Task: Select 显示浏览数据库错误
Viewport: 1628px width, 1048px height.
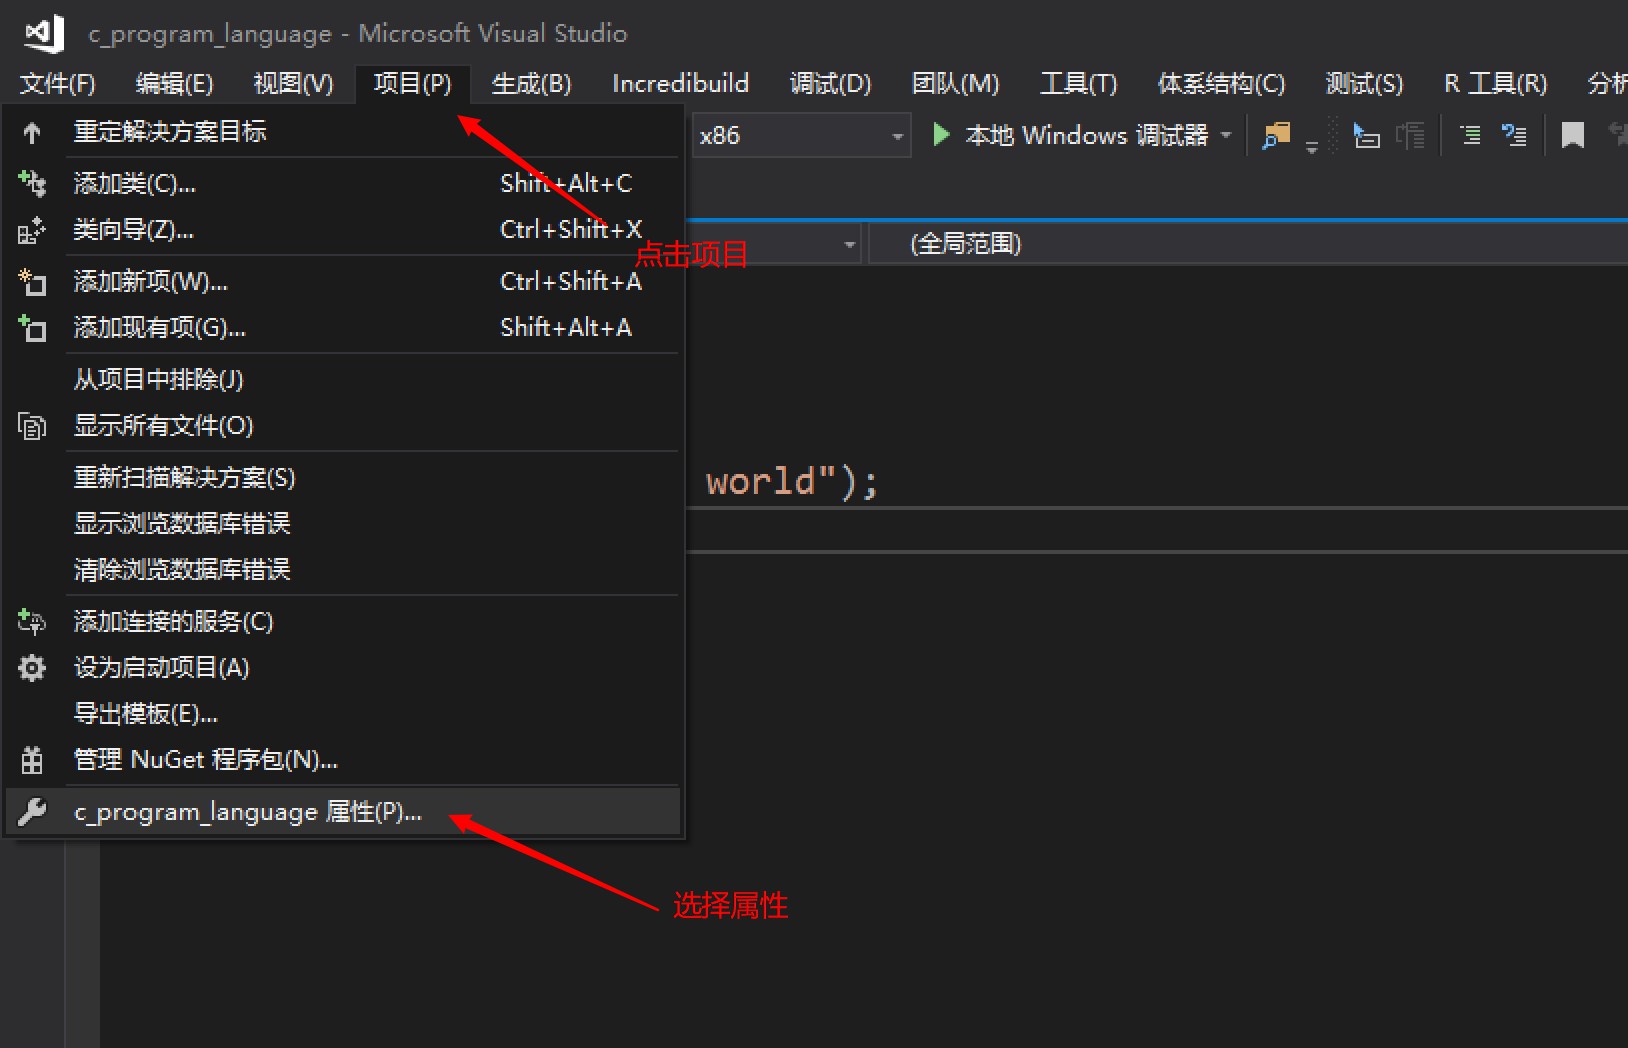Action: [343, 524]
